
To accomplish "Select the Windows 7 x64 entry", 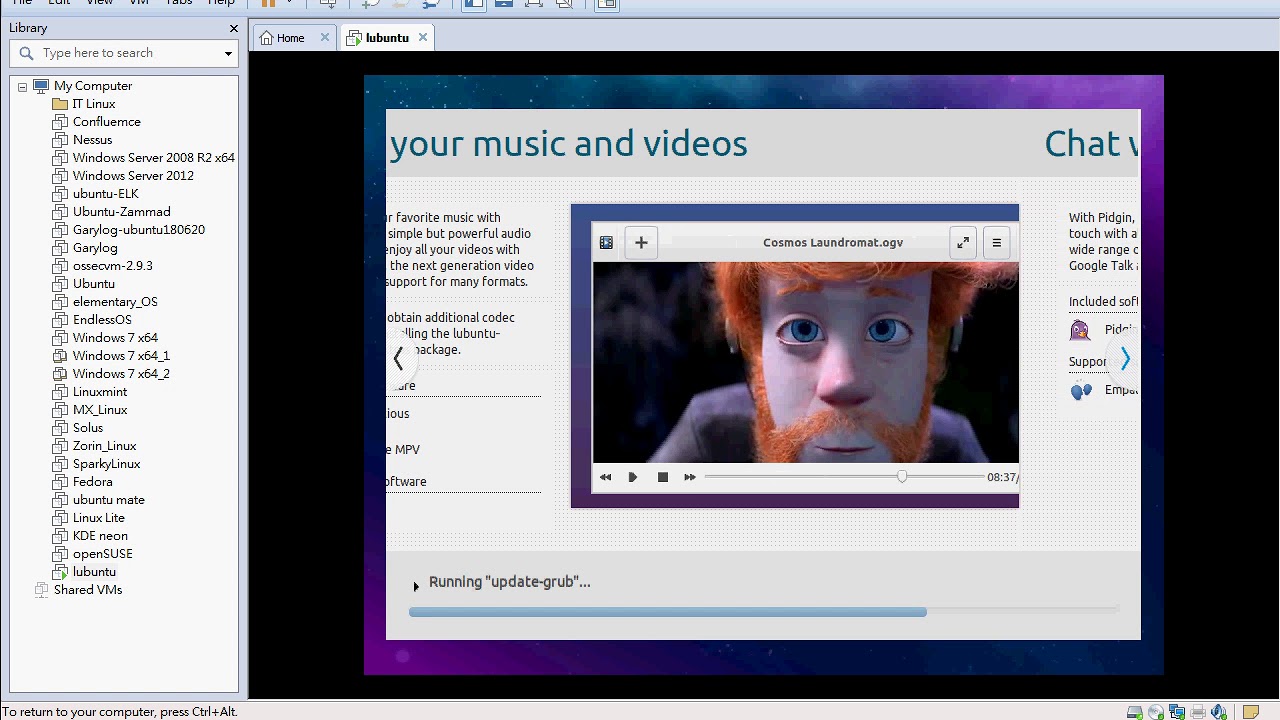I will [x=115, y=338].
